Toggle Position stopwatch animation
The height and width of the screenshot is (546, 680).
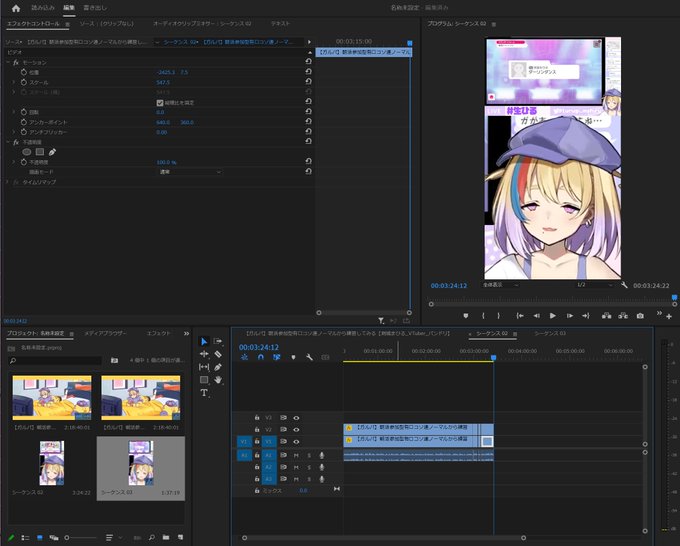click(x=24, y=72)
